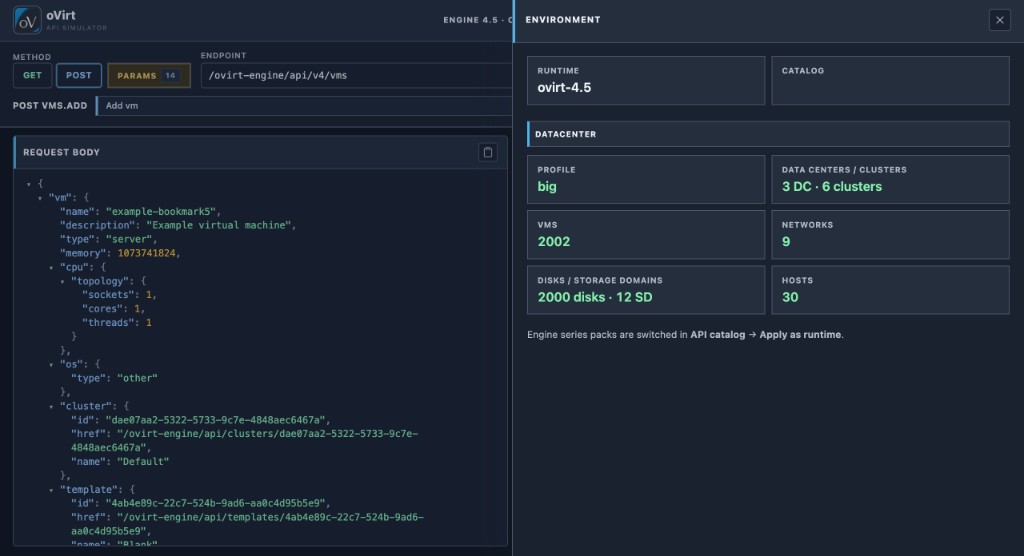Open the PARAMS 14 button
Screen dimensions: 1024x556
tap(149, 75)
